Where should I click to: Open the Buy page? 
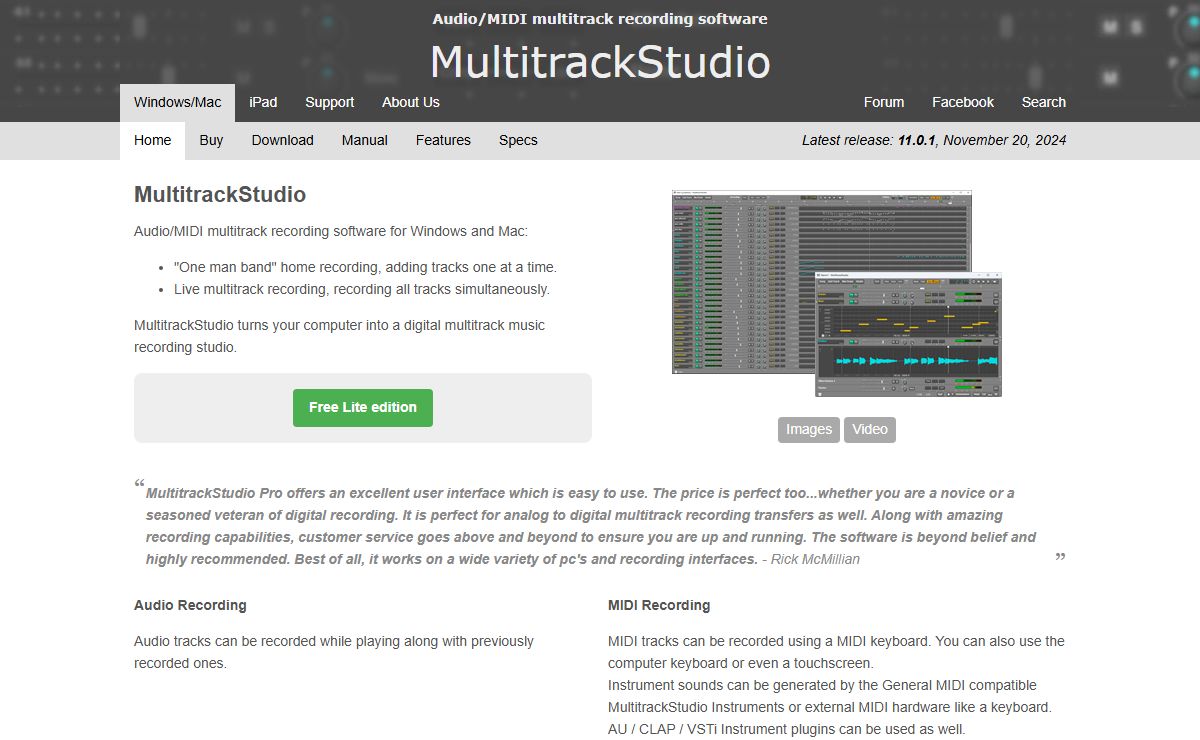click(211, 140)
